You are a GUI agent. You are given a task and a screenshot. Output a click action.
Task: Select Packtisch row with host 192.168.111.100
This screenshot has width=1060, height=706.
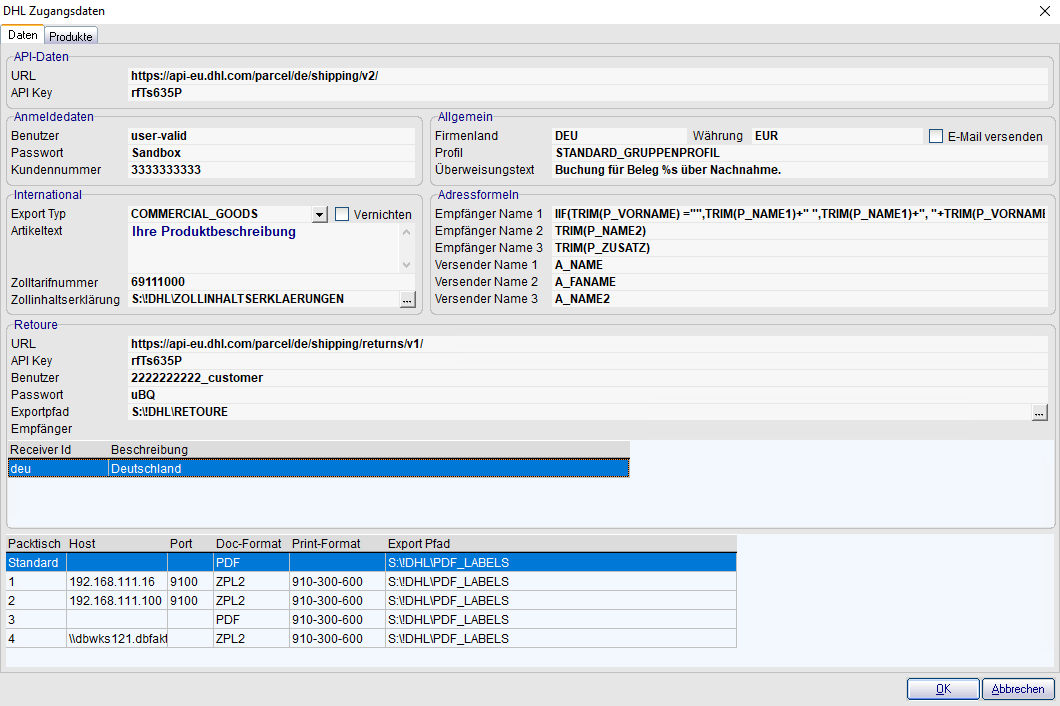pos(370,601)
